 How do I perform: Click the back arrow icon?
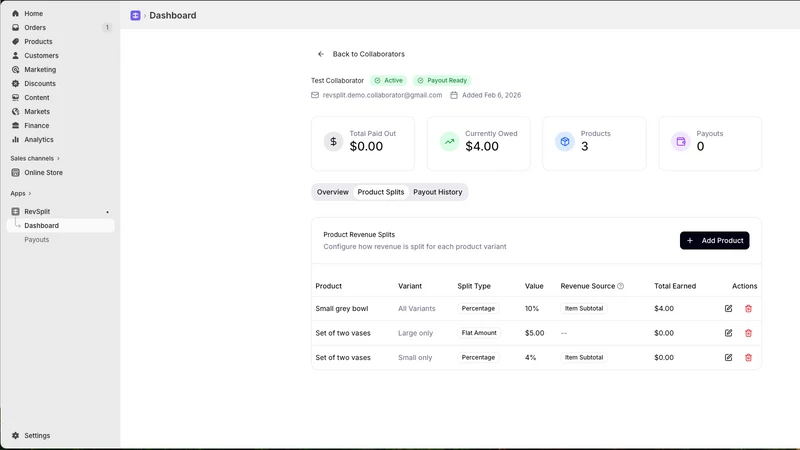321,54
